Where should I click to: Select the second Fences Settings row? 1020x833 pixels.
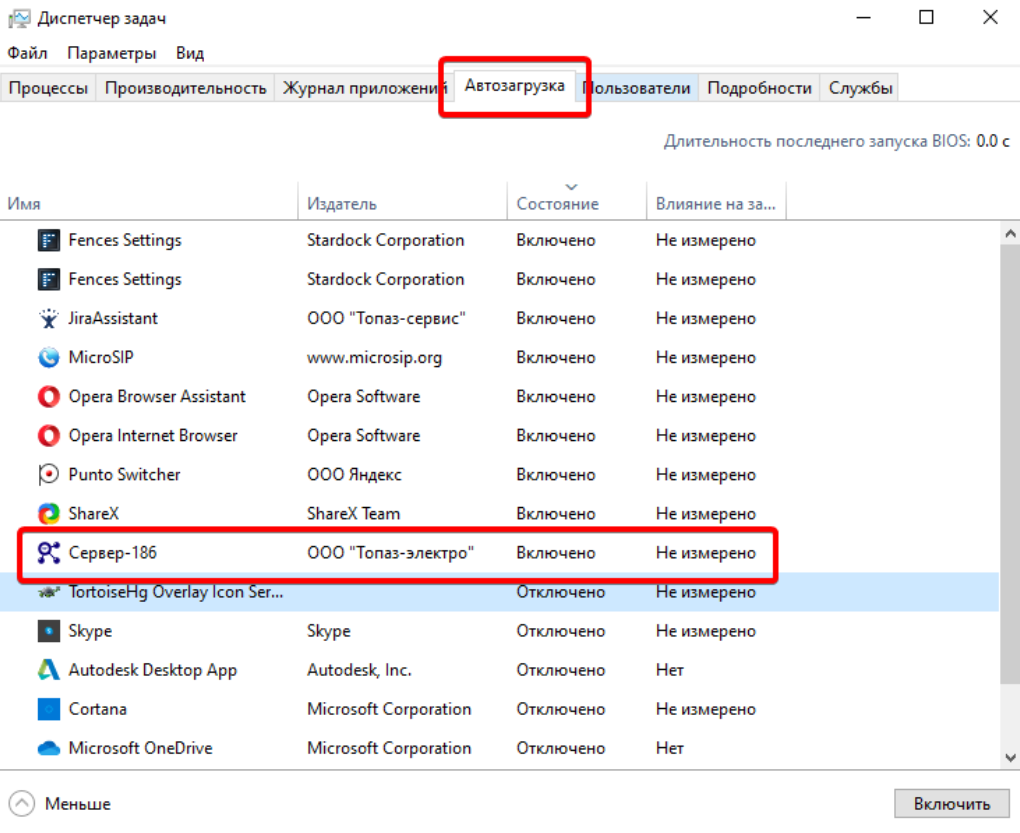click(x=500, y=280)
